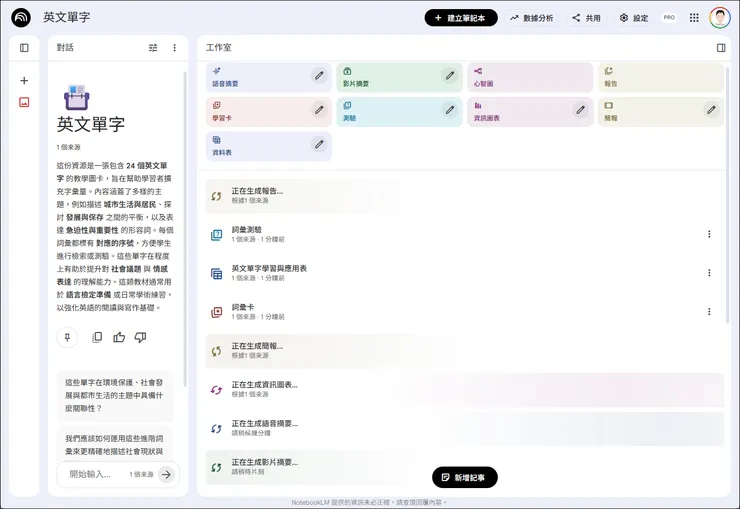Screen dimensions: 740x509
Task: Customize 資料表 with pencil icon
Action: 320,144
